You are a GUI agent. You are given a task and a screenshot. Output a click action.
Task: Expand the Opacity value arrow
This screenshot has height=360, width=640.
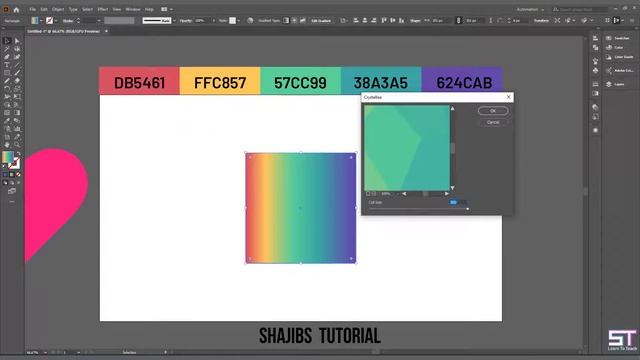click(x=213, y=20)
